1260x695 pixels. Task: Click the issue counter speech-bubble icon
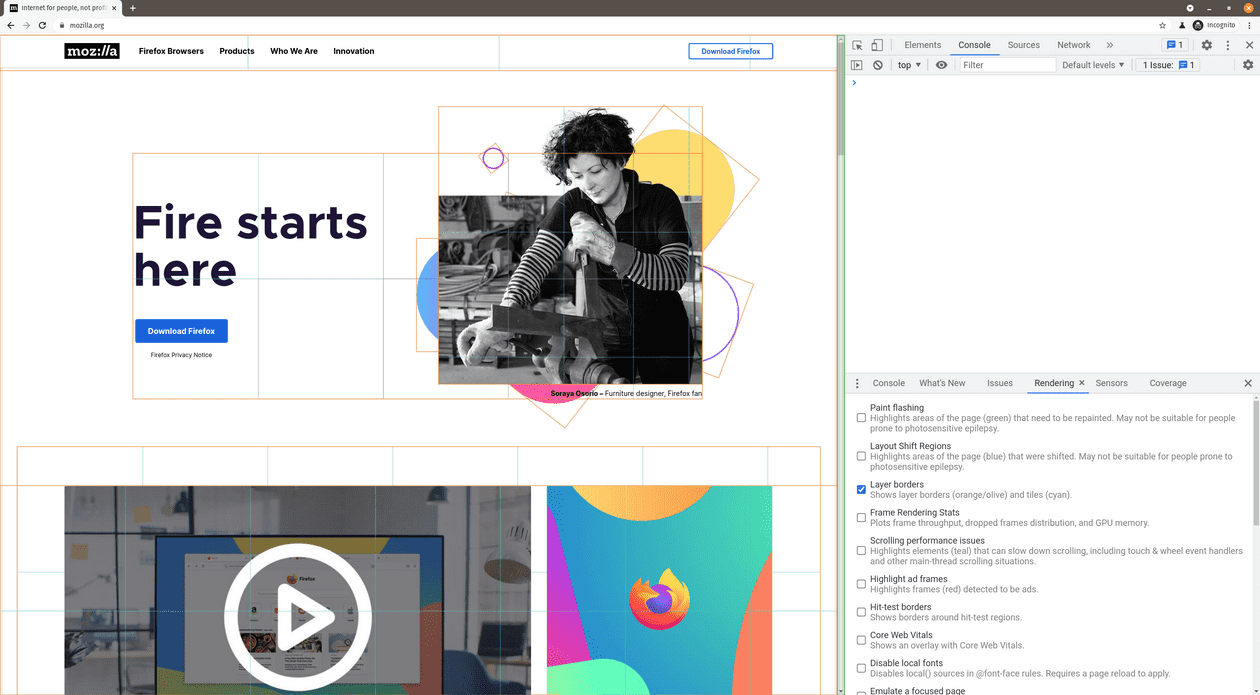pyautogui.click(x=1171, y=45)
